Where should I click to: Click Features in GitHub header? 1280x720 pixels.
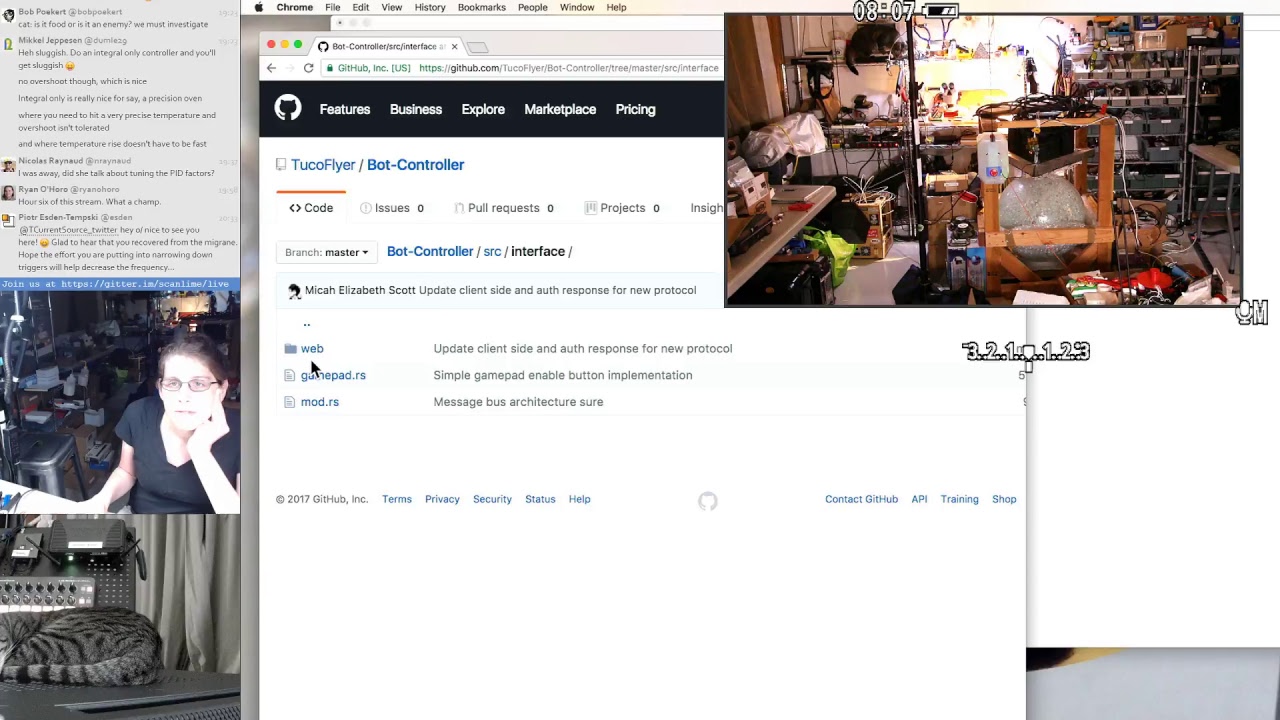(x=345, y=109)
